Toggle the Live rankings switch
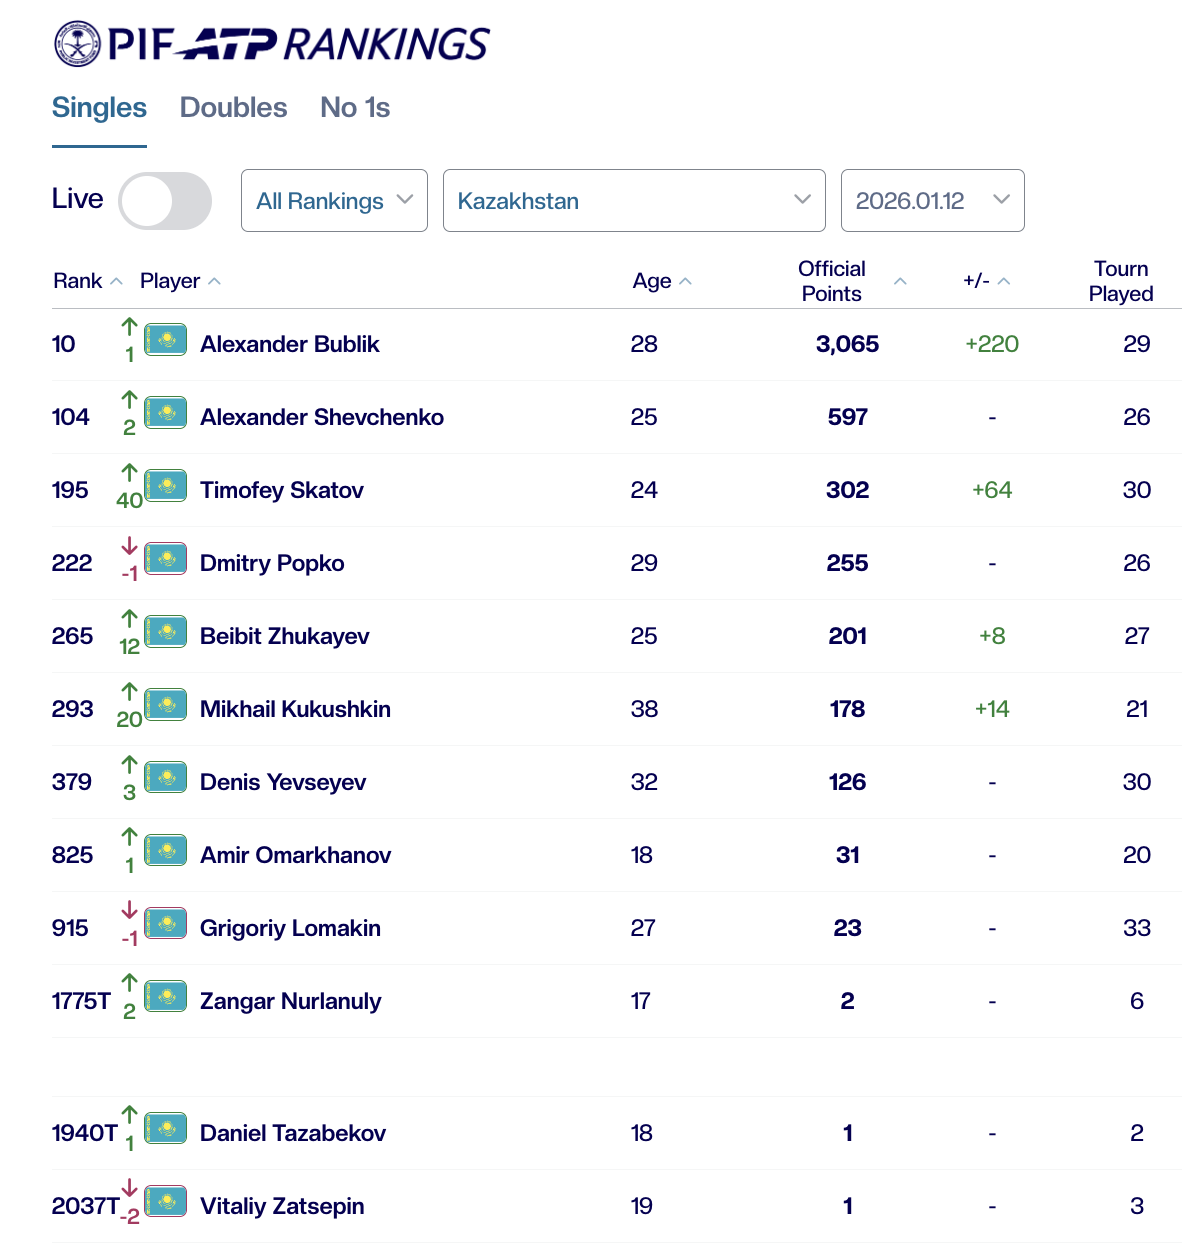The width and height of the screenshot is (1182, 1258). [x=165, y=201]
